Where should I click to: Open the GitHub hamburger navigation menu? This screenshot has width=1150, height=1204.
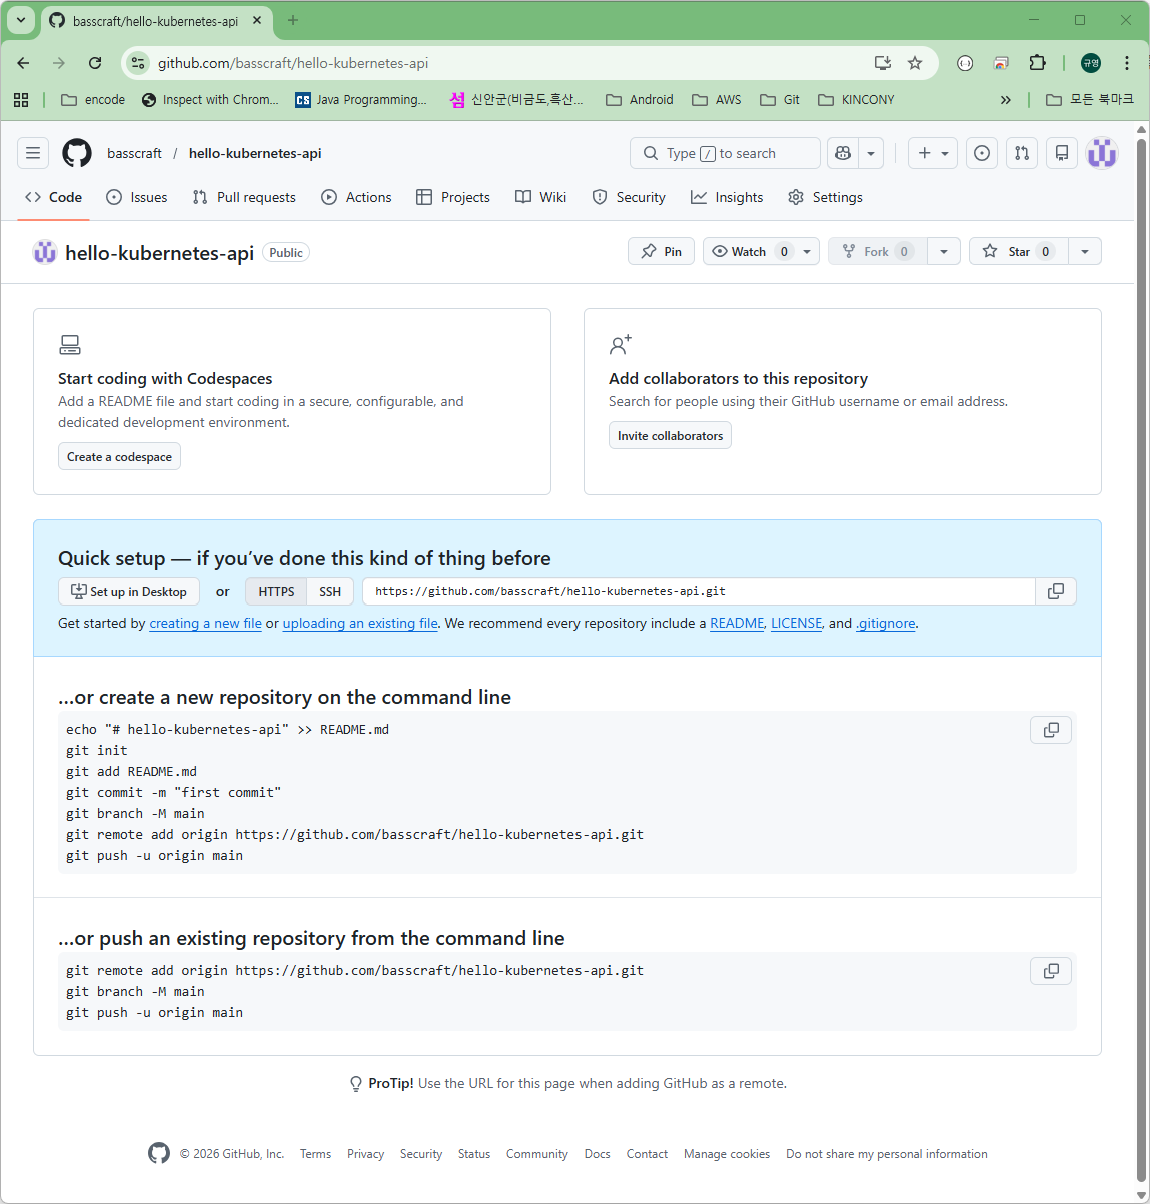(33, 153)
